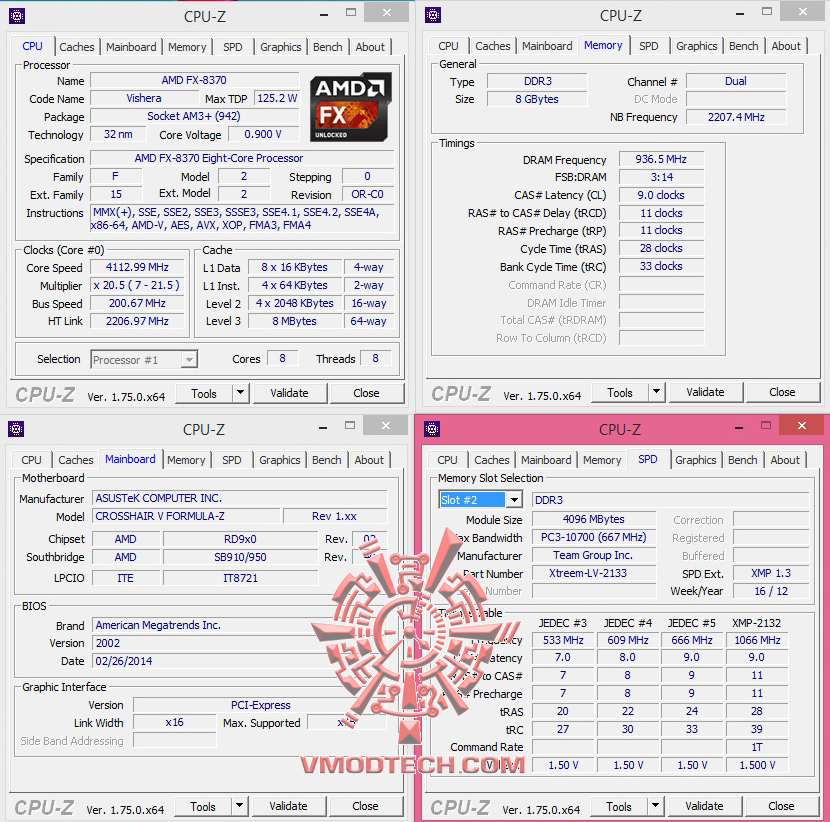Open Graphics tab in Memory window

[x=697, y=46]
